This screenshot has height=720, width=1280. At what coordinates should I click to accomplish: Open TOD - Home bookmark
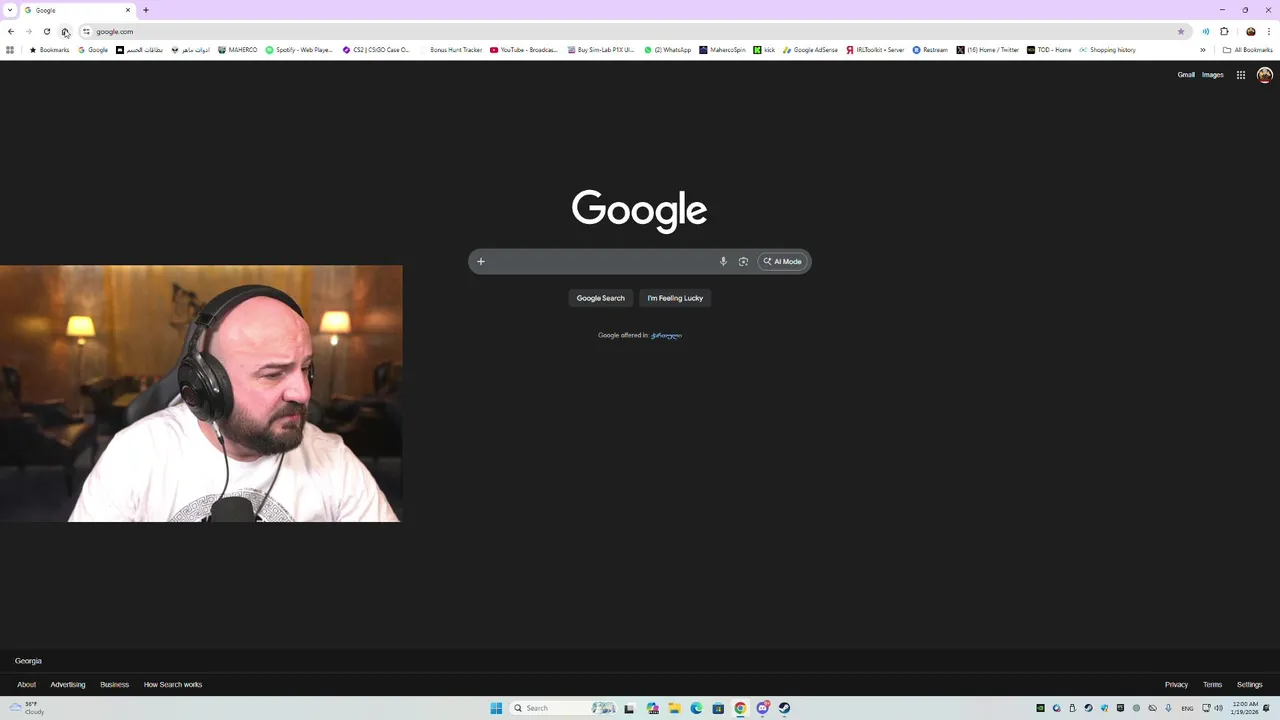coord(1049,50)
